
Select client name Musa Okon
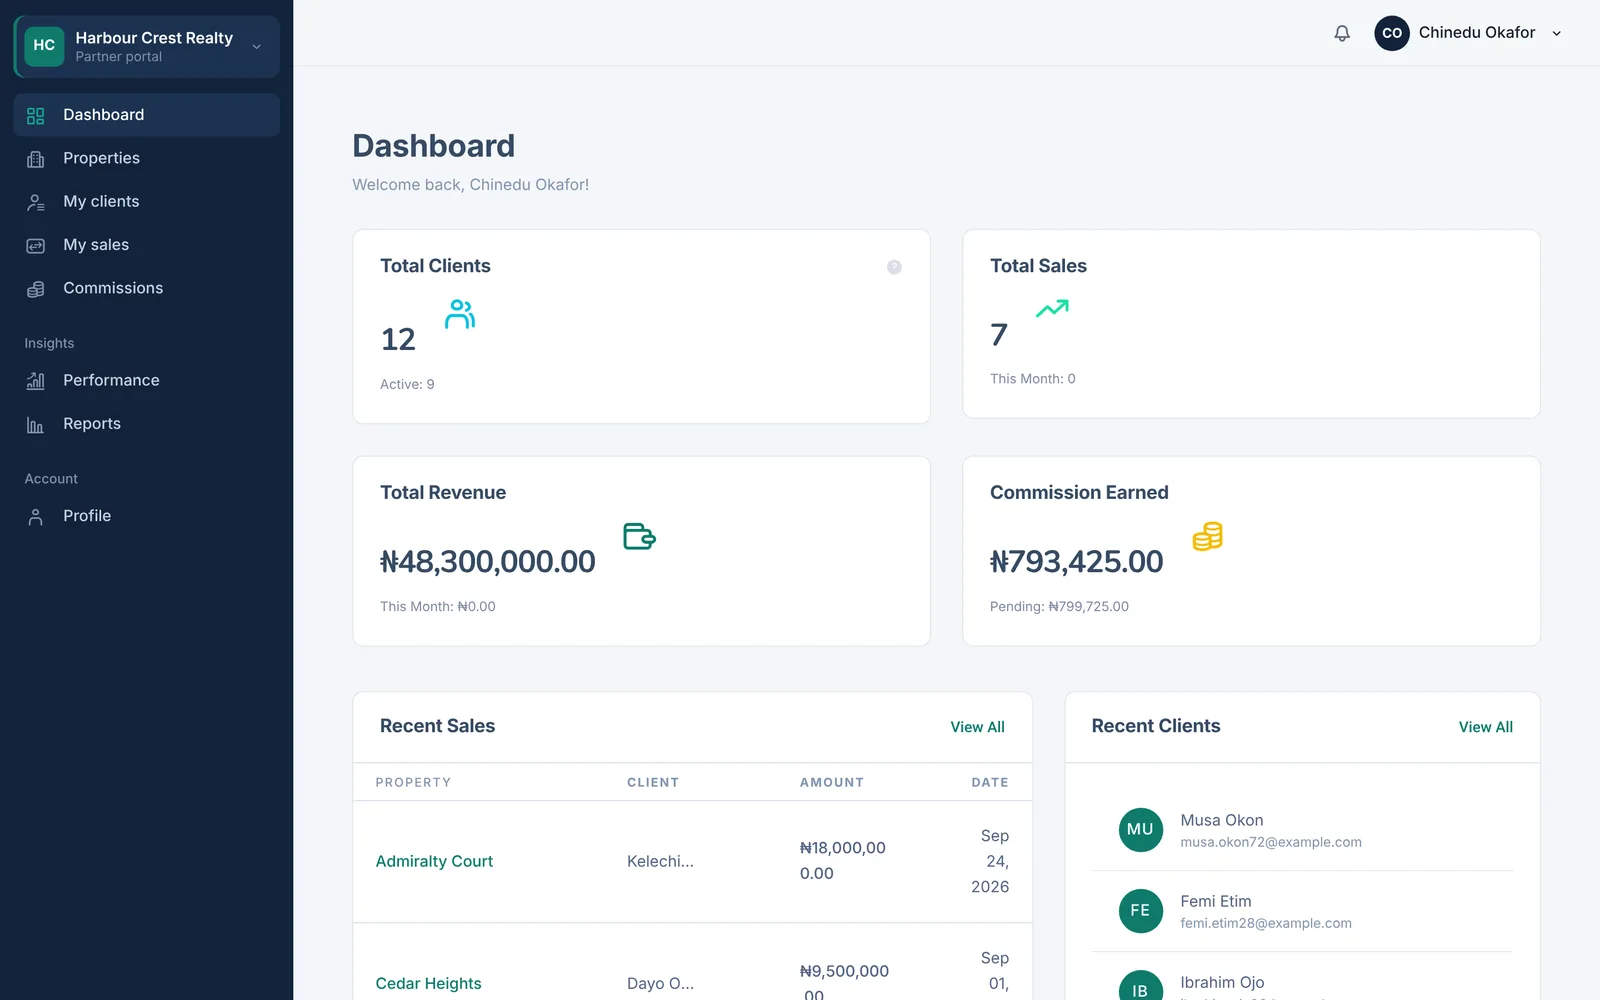(1221, 820)
